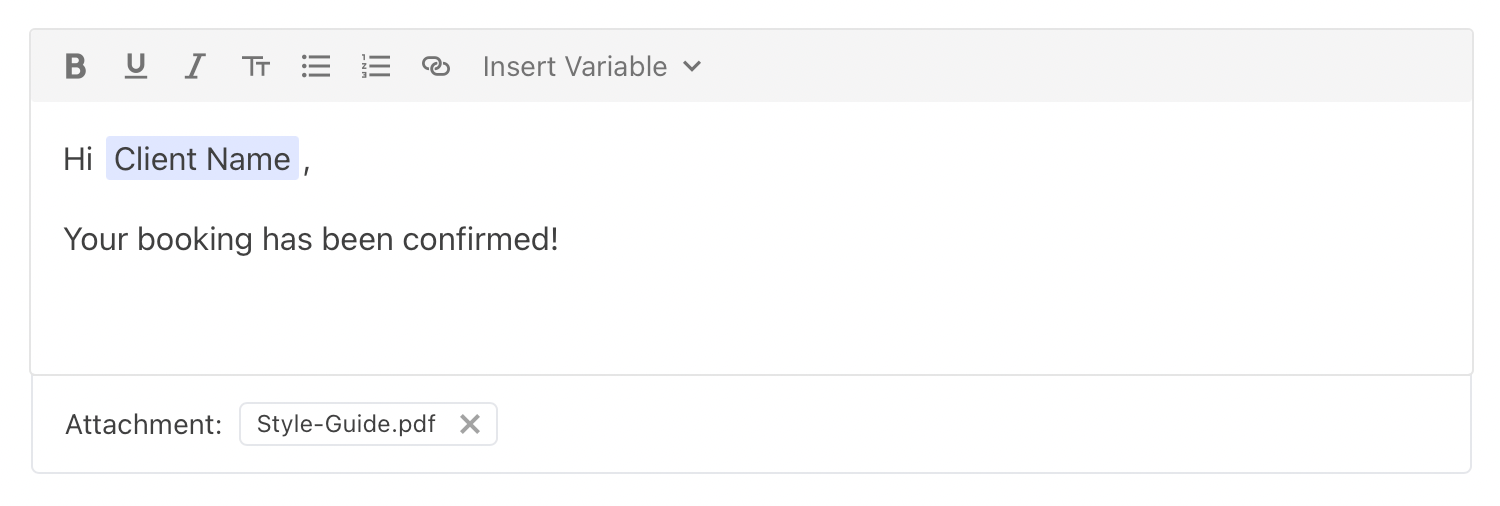1500x506 pixels.
Task: Click the empty message body below the text
Action: tap(751, 316)
